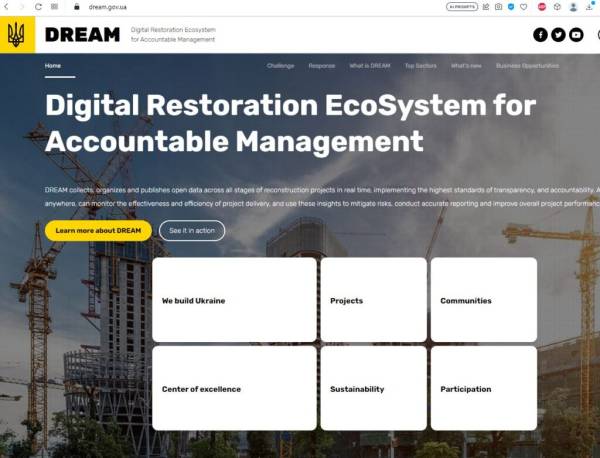Click the padlock site security icon
Viewport: 600px width, 458px height.
[77, 7]
